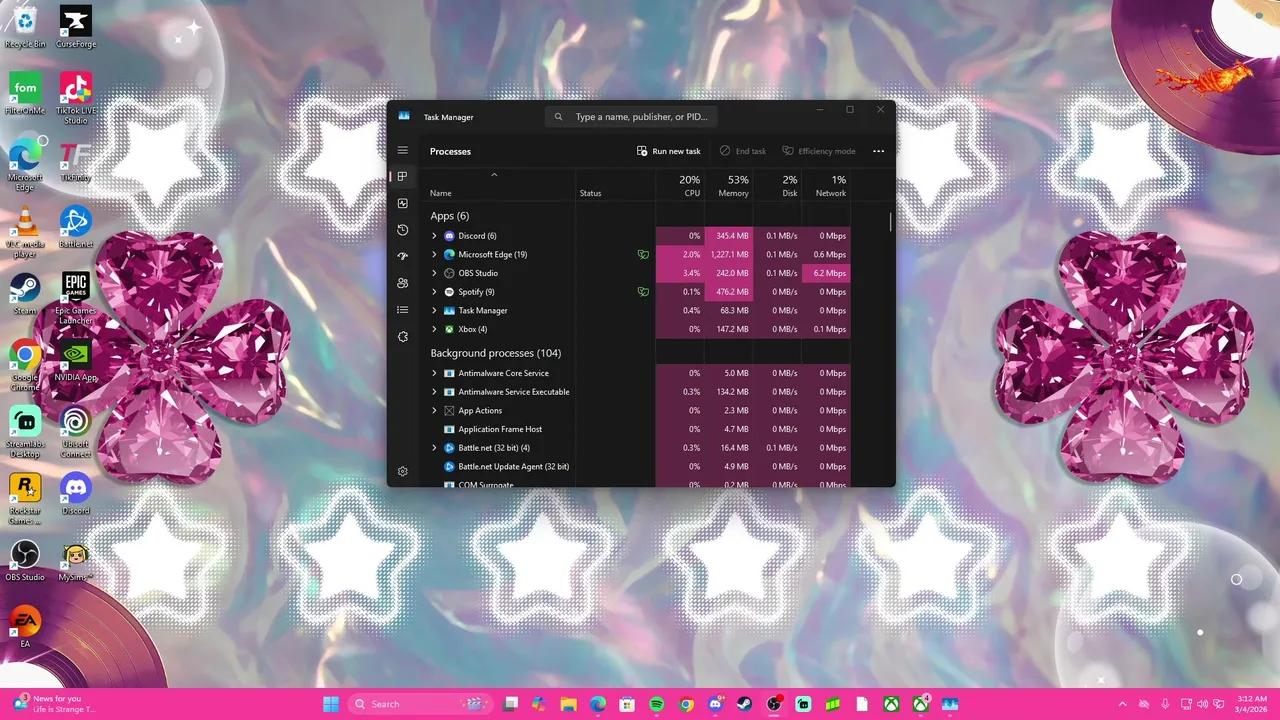Expand the OBS Studio process row

click(x=434, y=273)
